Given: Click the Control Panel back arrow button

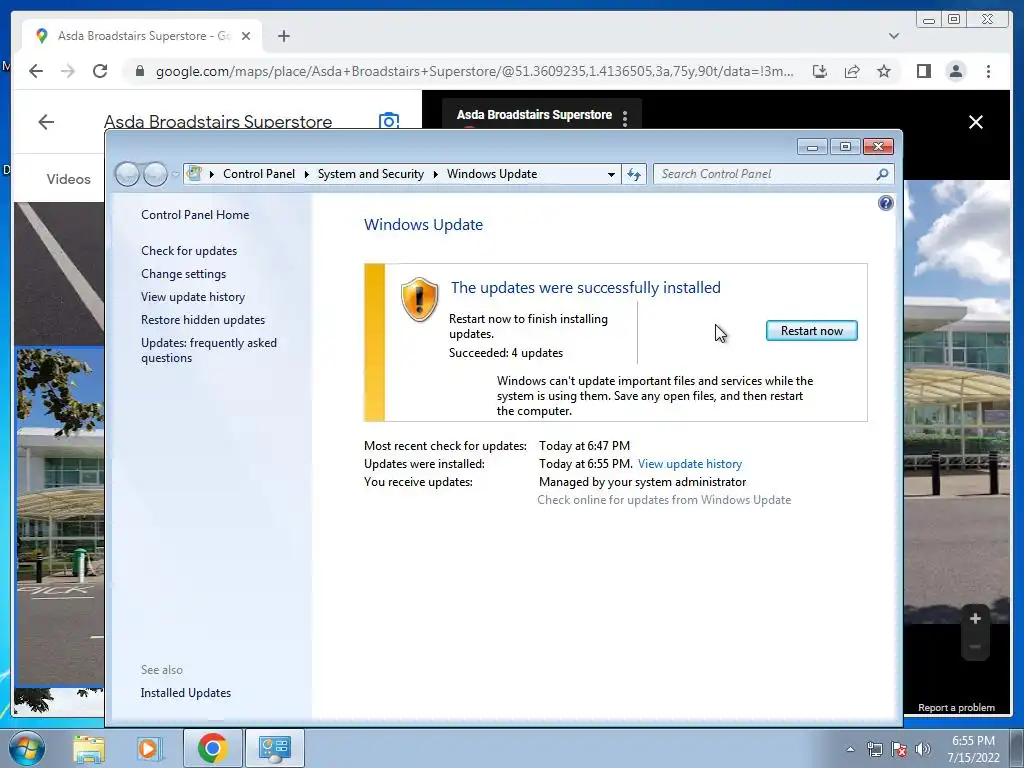Looking at the screenshot, I should [127, 174].
